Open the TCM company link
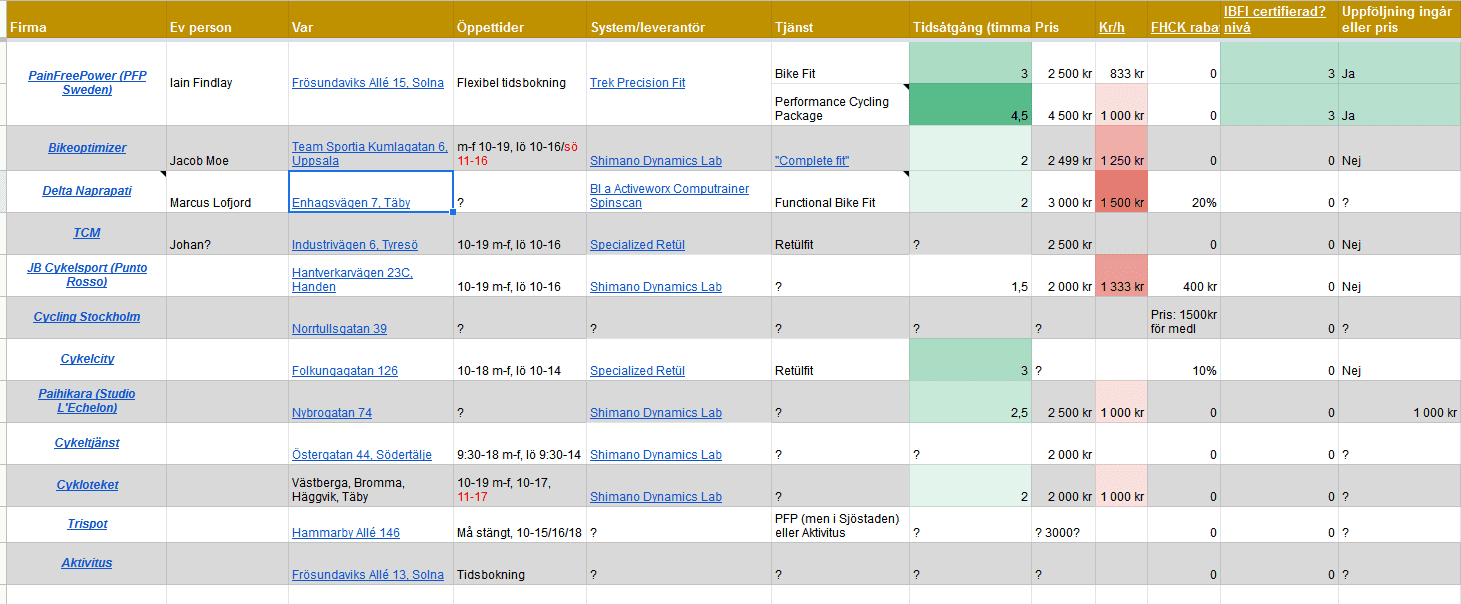The width and height of the screenshot is (1461, 604). click(x=87, y=233)
